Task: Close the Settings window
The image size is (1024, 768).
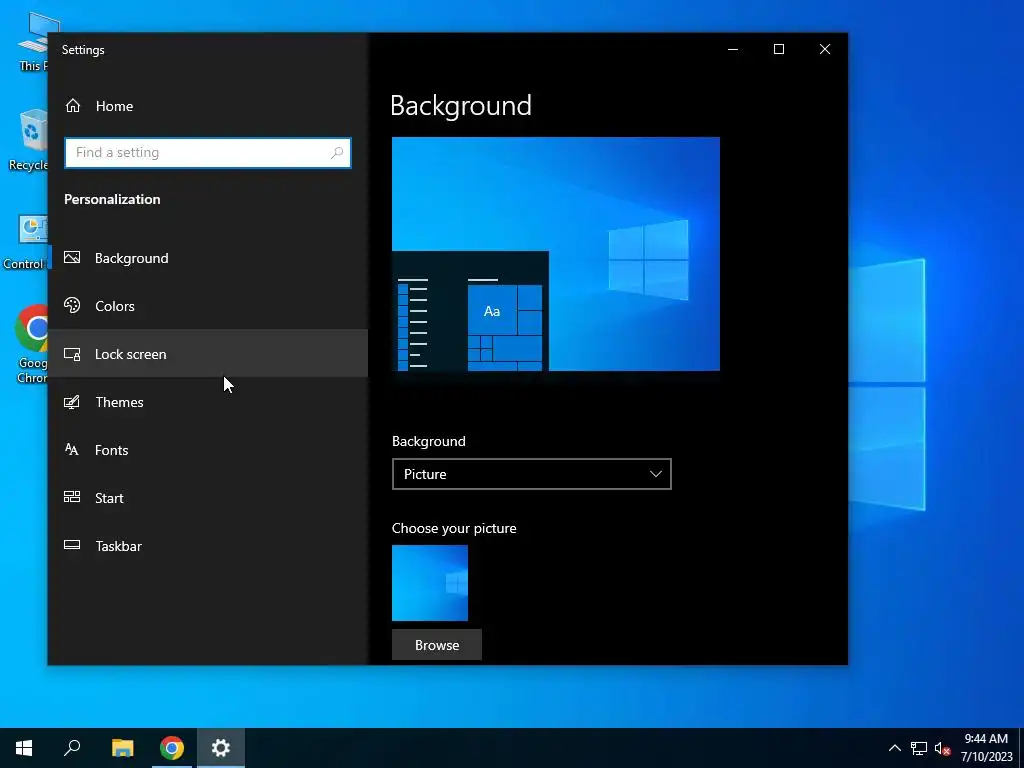Action: pos(825,49)
